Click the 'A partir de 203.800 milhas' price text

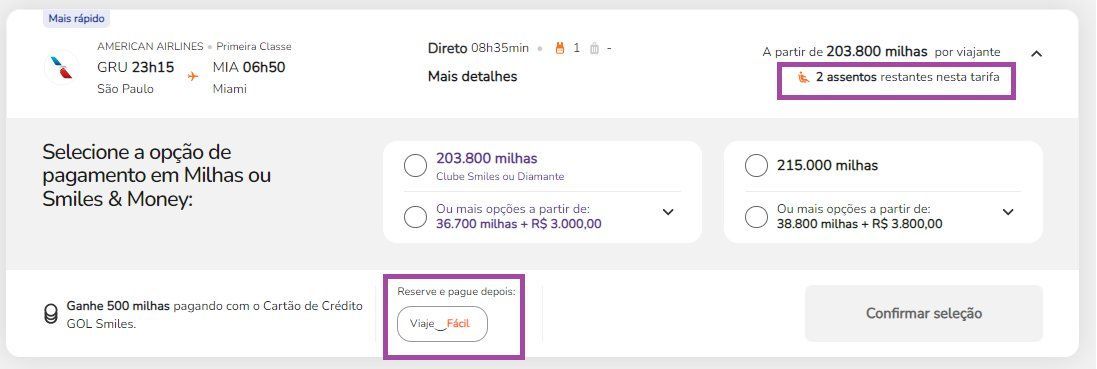(x=844, y=52)
